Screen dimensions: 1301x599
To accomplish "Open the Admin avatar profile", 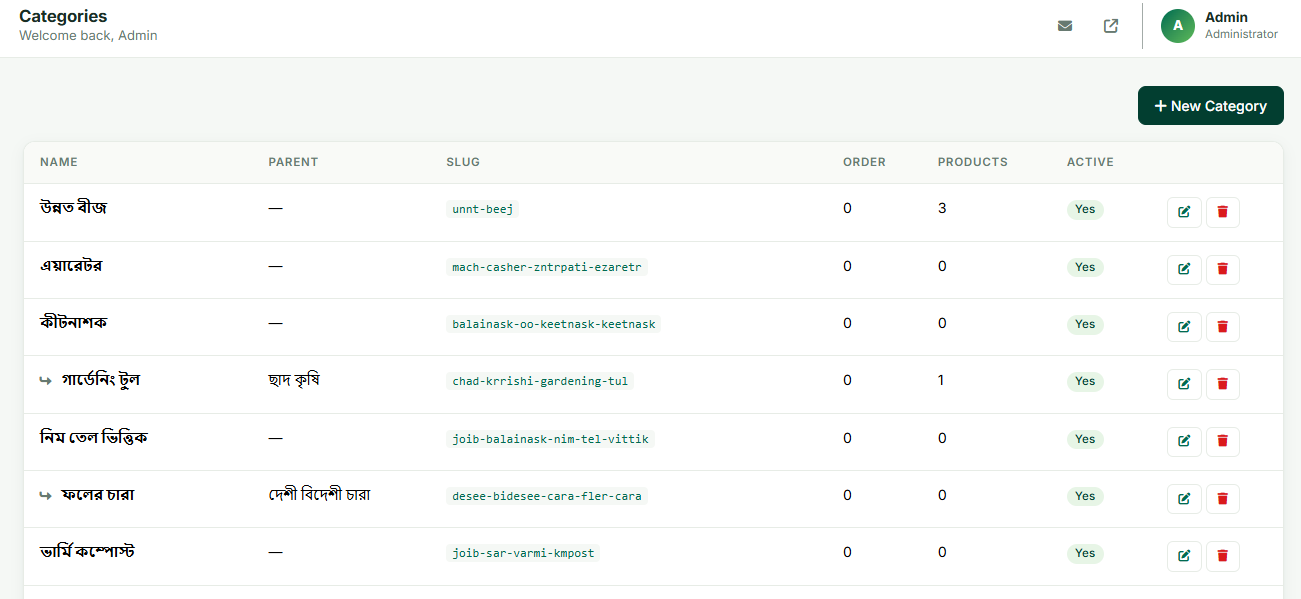I will [1178, 26].
